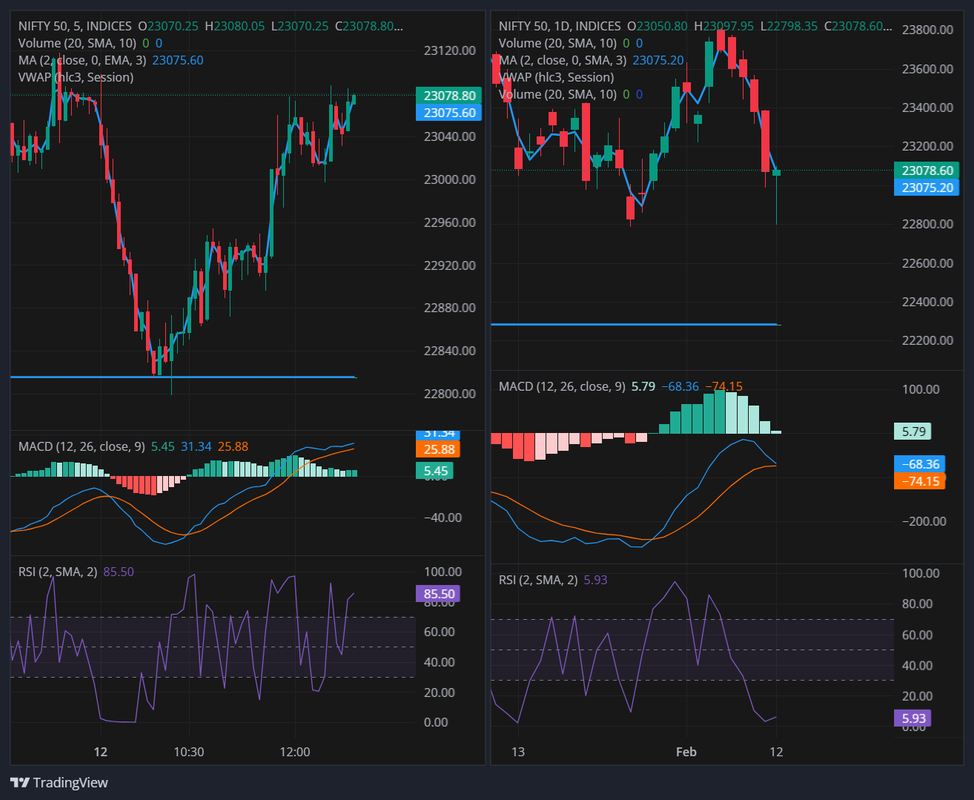Click the 23120.00 price scale label

(450, 50)
